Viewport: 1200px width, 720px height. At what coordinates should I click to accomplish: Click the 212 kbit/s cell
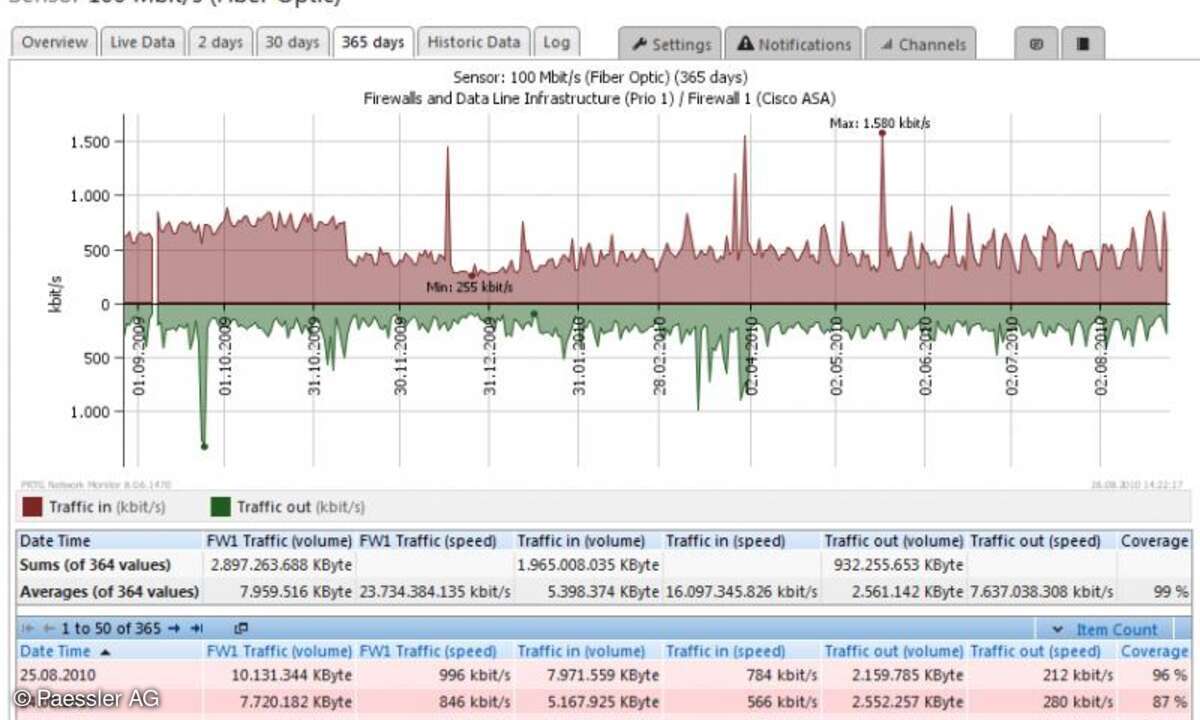tap(1076, 674)
